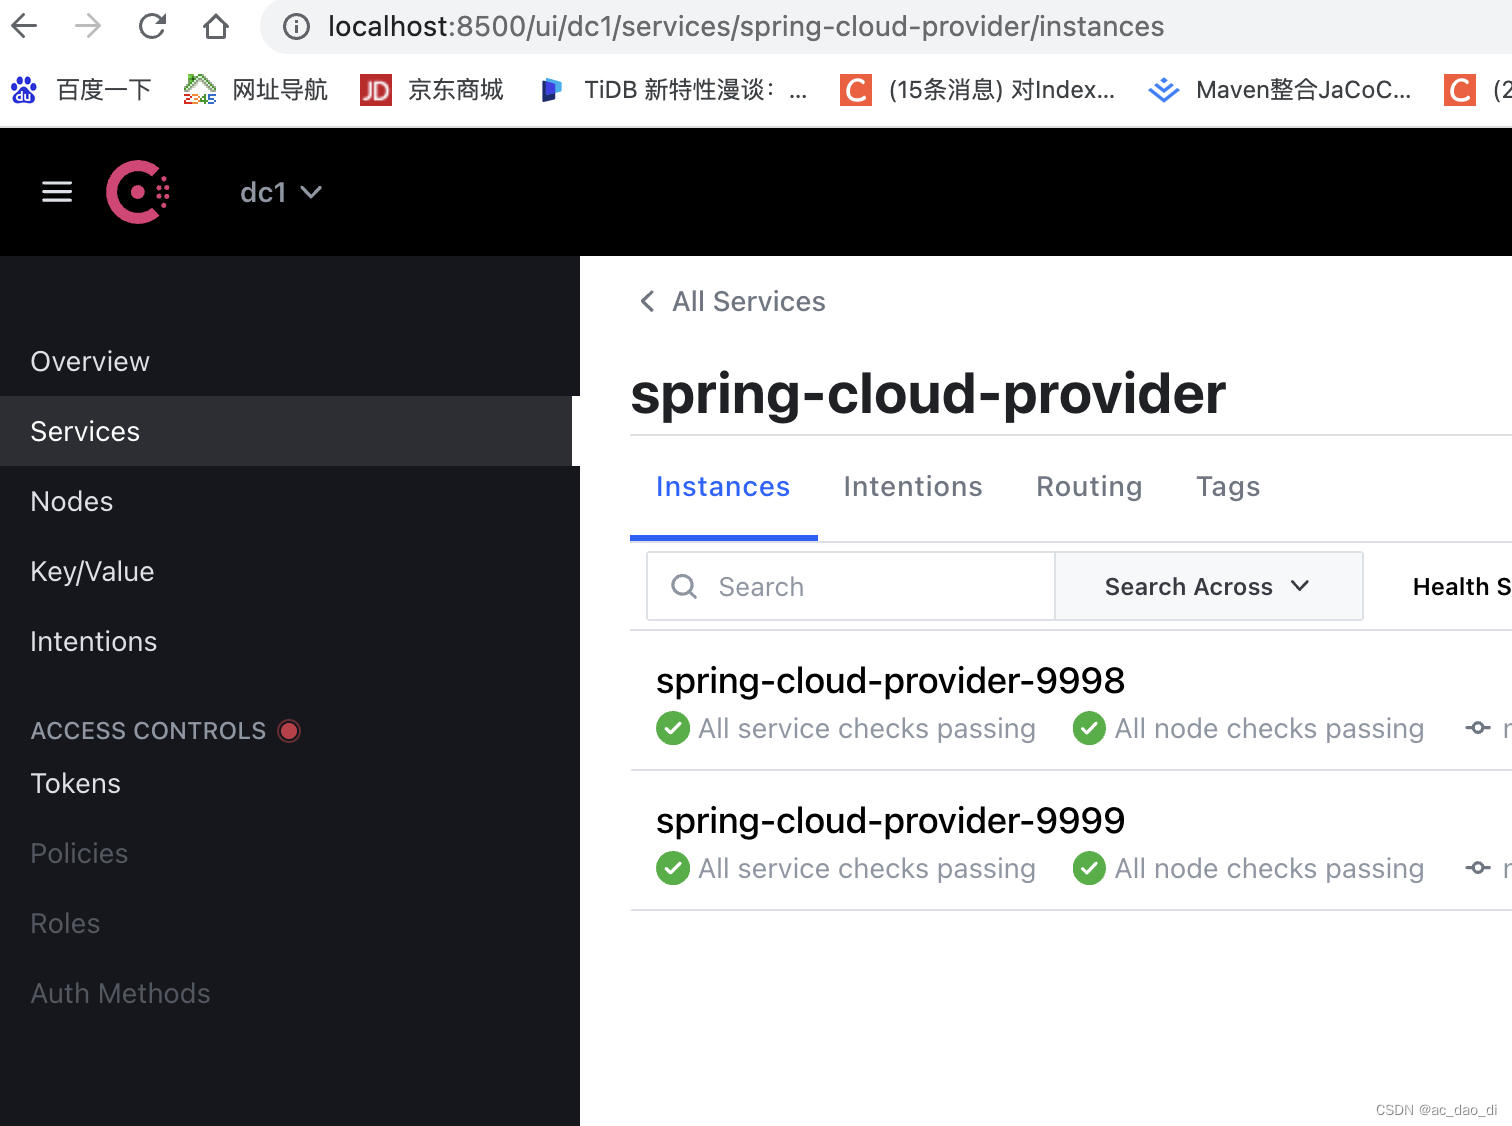This screenshot has width=1512, height=1126.
Task: Select Services in the sidebar
Action: click(x=286, y=431)
